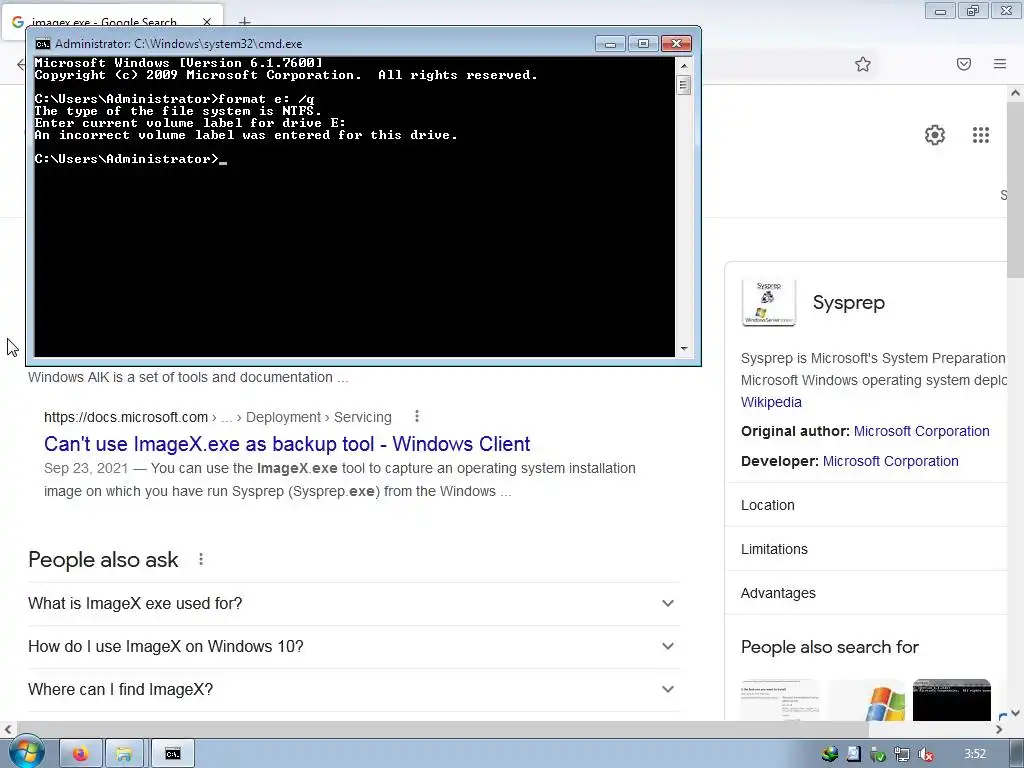1024x768 pixels.
Task: Maximize the cmd.exe command window
Action: [643, 44]
